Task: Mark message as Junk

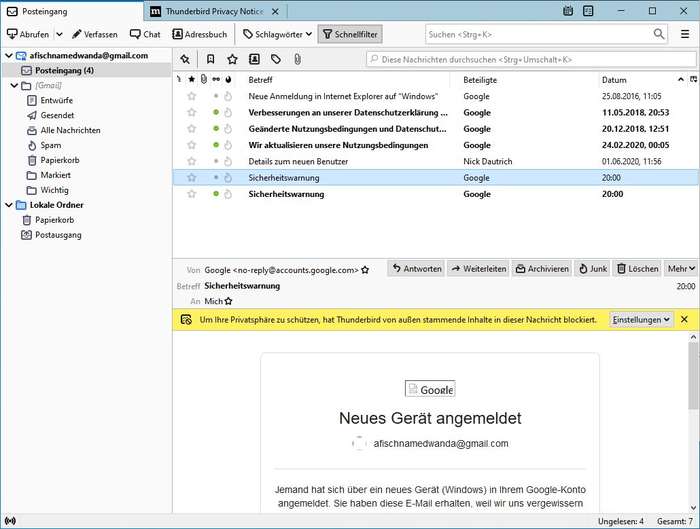Action: pos(592,269)
